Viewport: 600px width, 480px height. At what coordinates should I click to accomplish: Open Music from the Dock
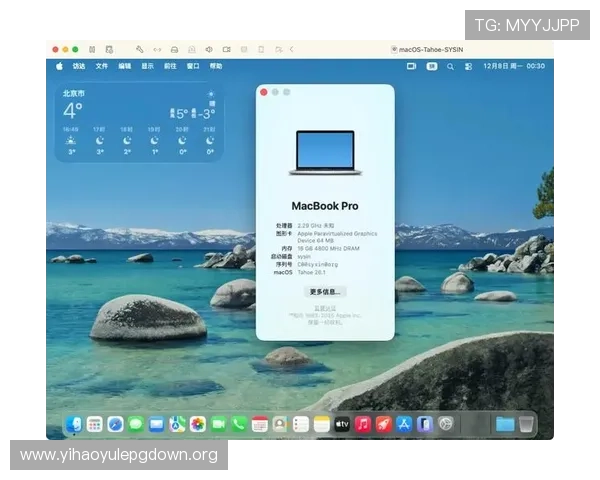(x=363, y=424)
